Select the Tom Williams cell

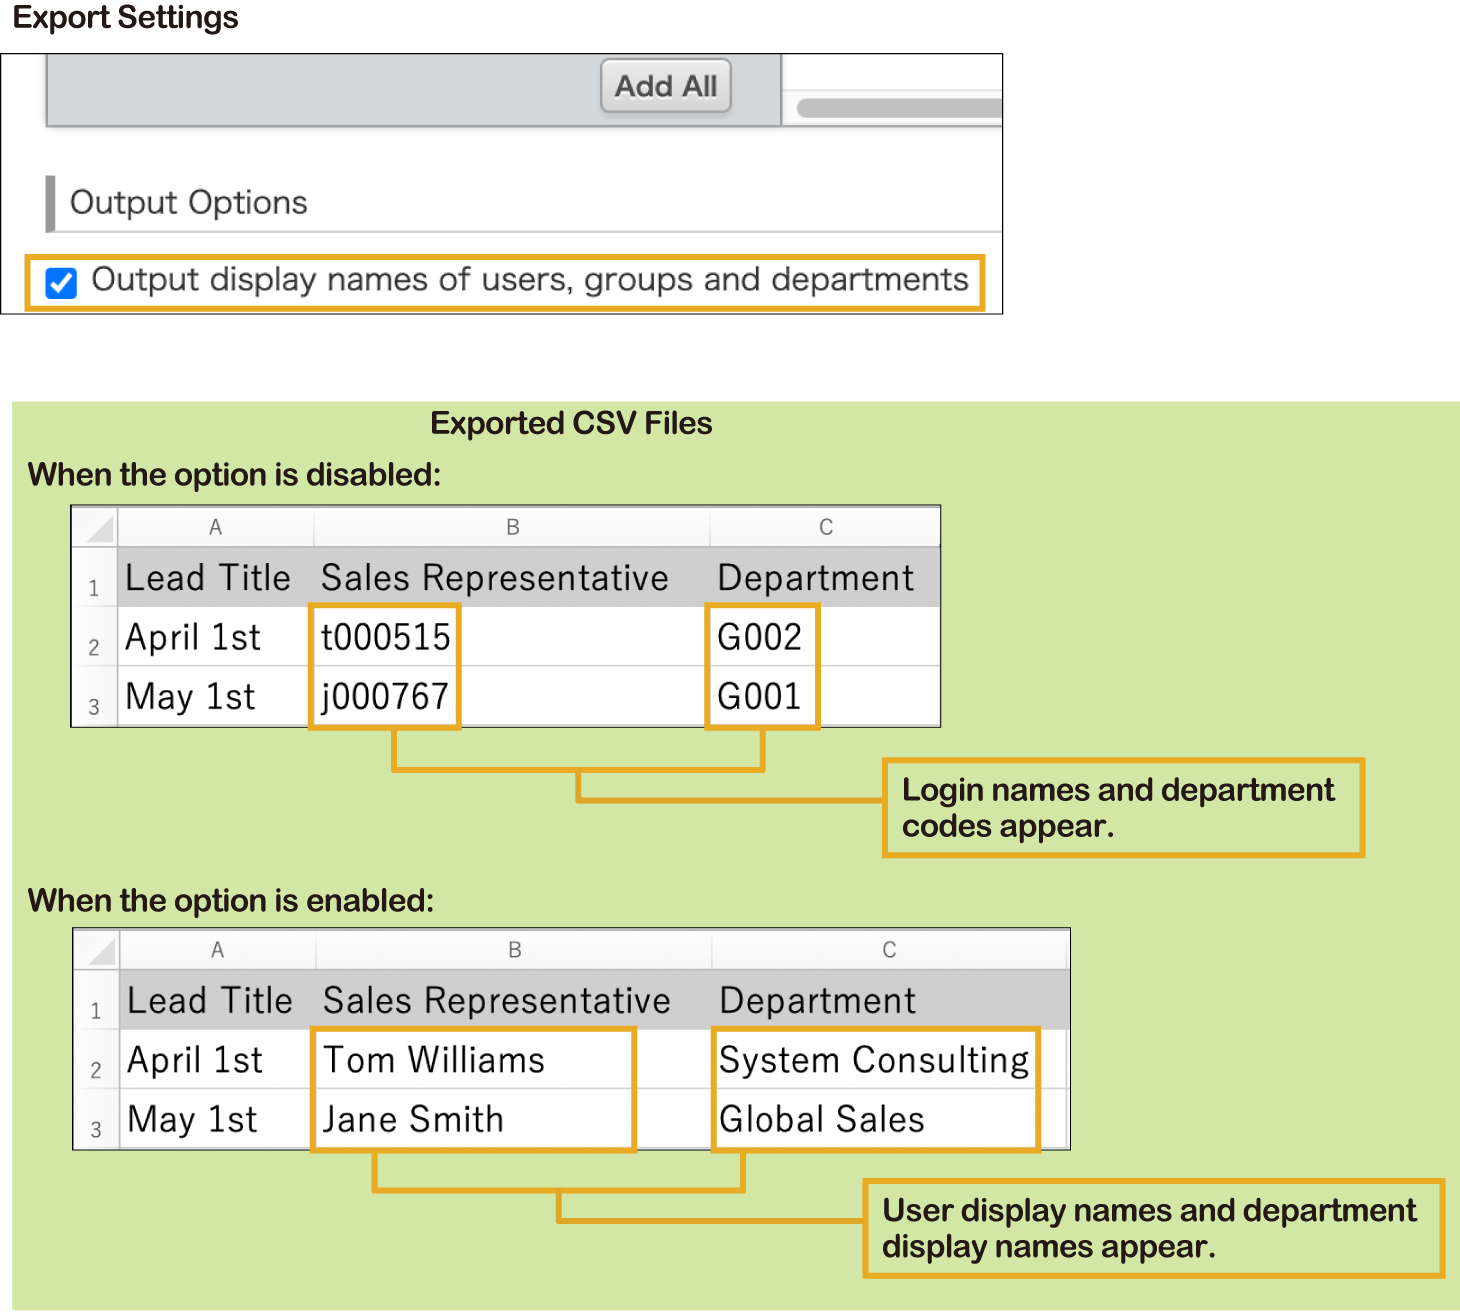tap(434, 1060)
